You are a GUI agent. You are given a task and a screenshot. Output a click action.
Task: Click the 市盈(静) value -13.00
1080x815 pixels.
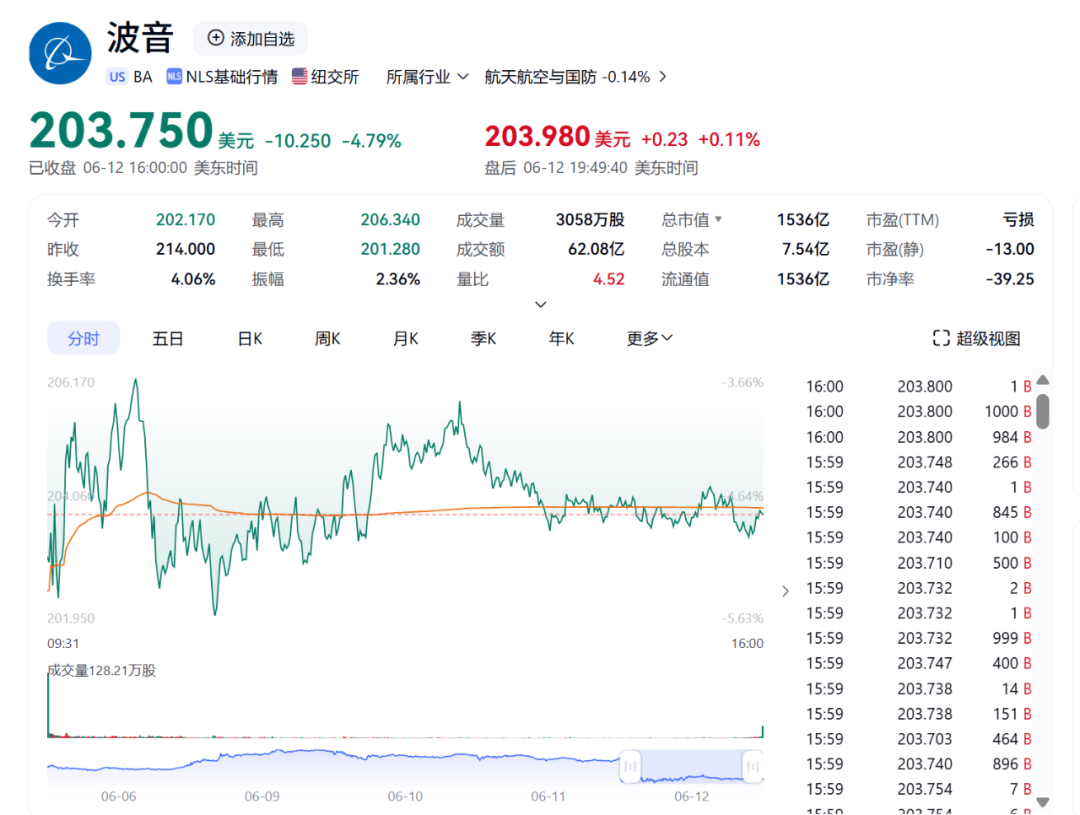[x=1010, y=249]
